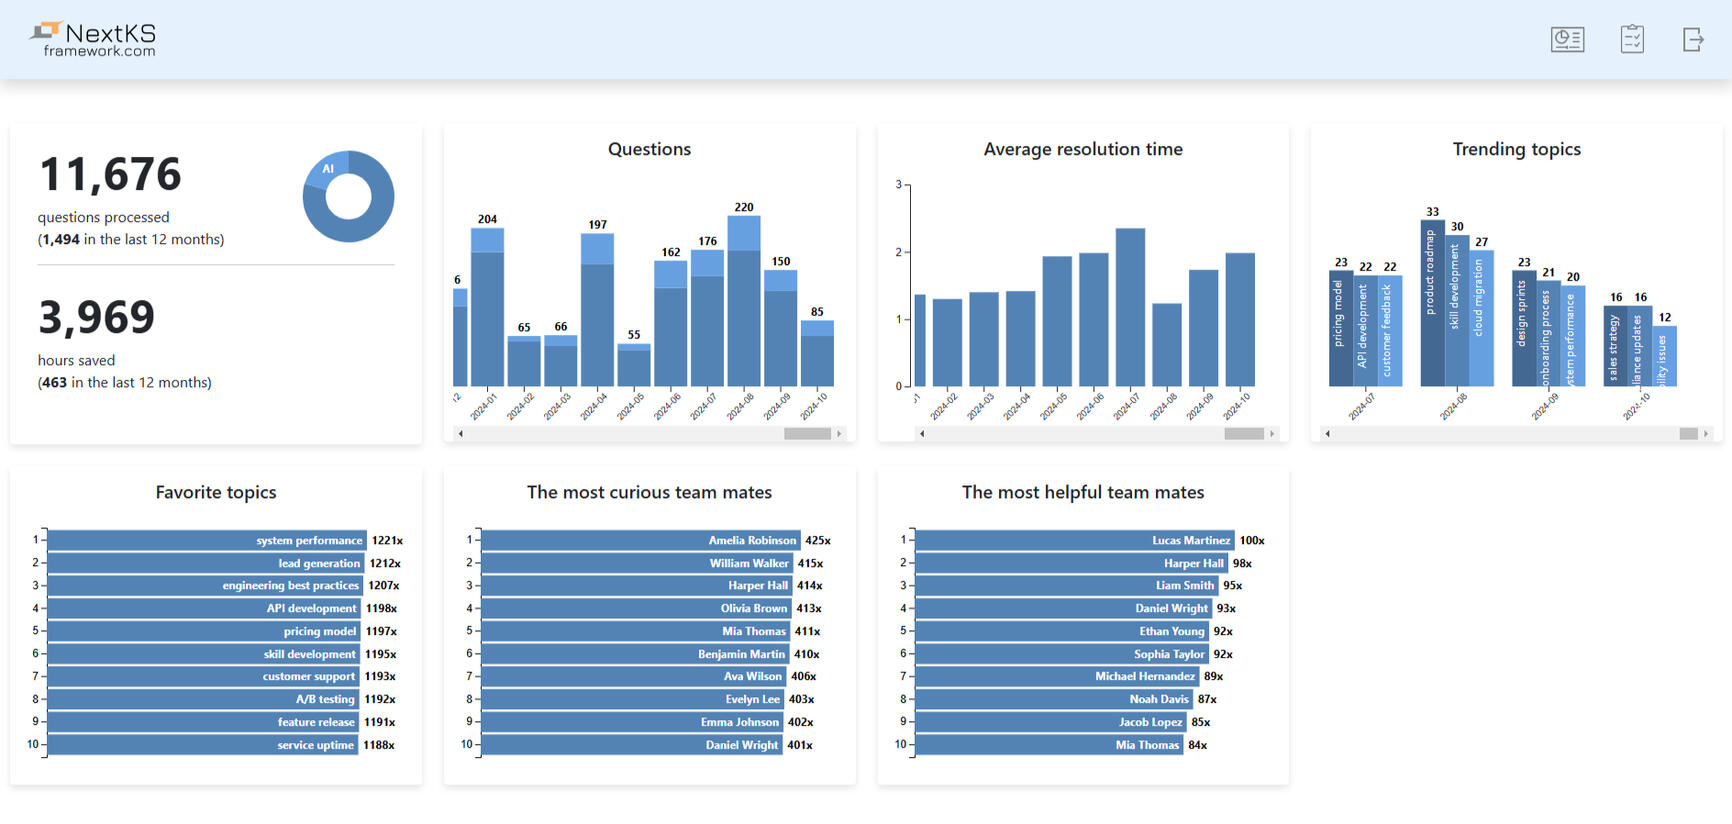
Task: Click the NextKS framework logo
Action: [94, 40]
